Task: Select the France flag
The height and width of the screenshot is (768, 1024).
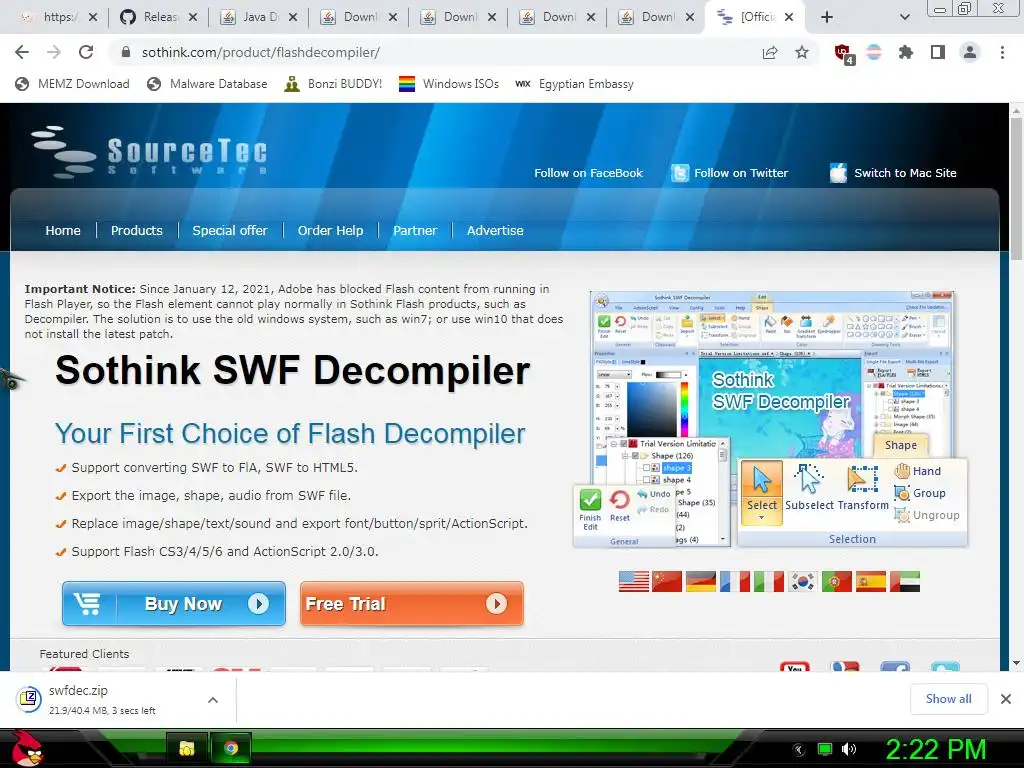Action: click(735, 581)
